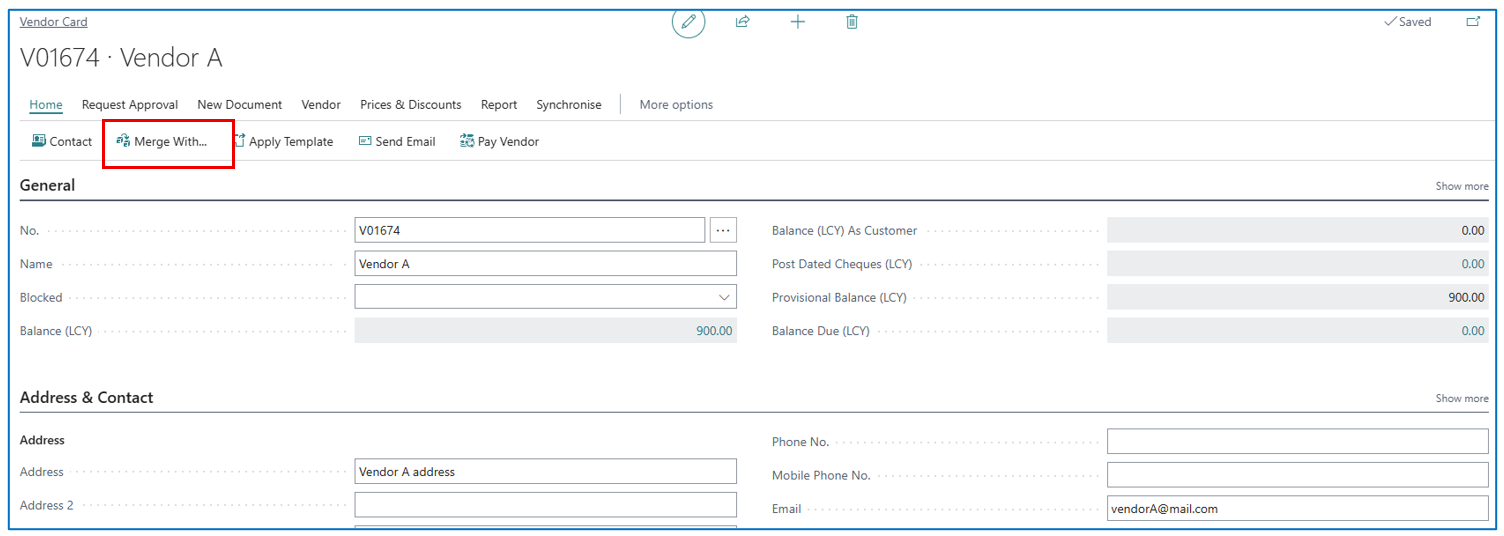Click the pencil edit icon
Image resolution: width=1504 pixels, height=536 pixels.
point(688,22)
